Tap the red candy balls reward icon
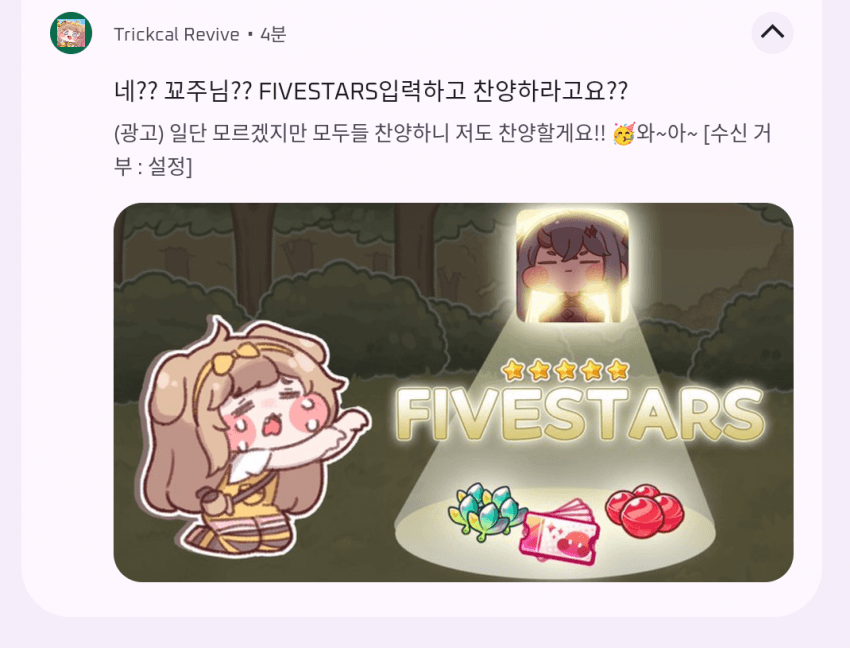Screen dimensions: 850x648 coord(644,509)
